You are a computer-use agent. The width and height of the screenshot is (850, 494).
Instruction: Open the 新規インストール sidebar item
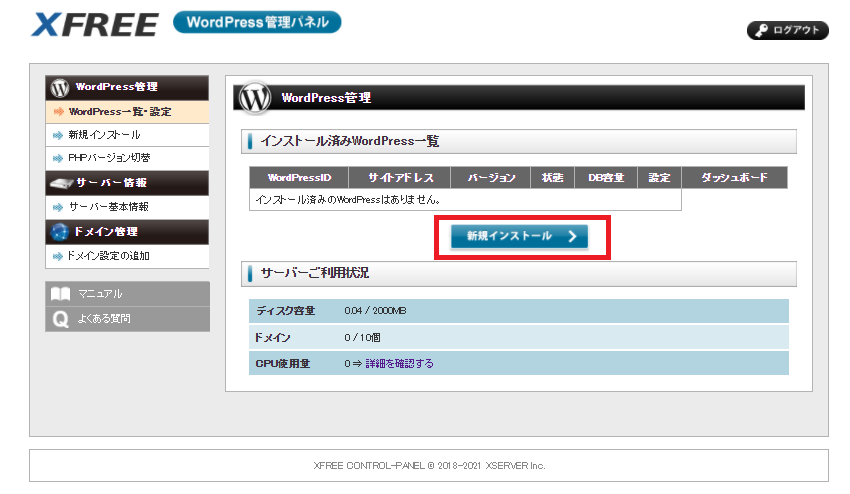pos(127,134)
